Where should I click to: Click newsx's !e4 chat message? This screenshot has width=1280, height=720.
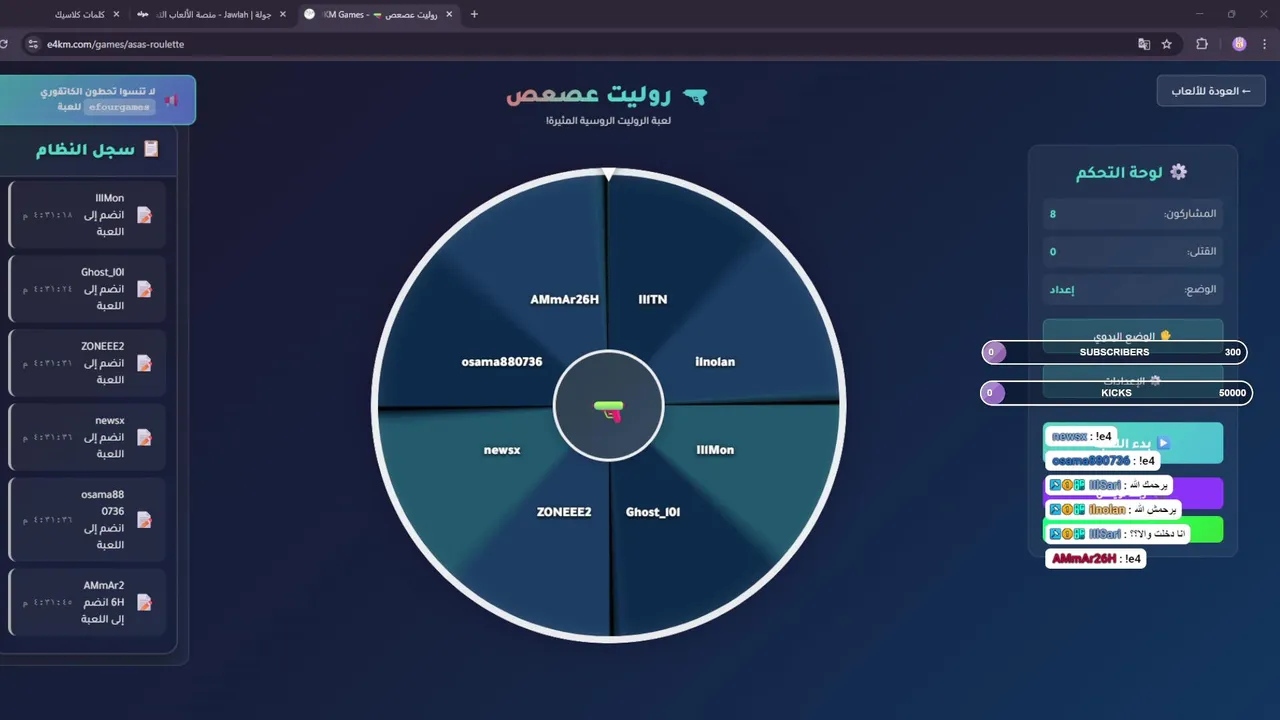[1081, 436]
